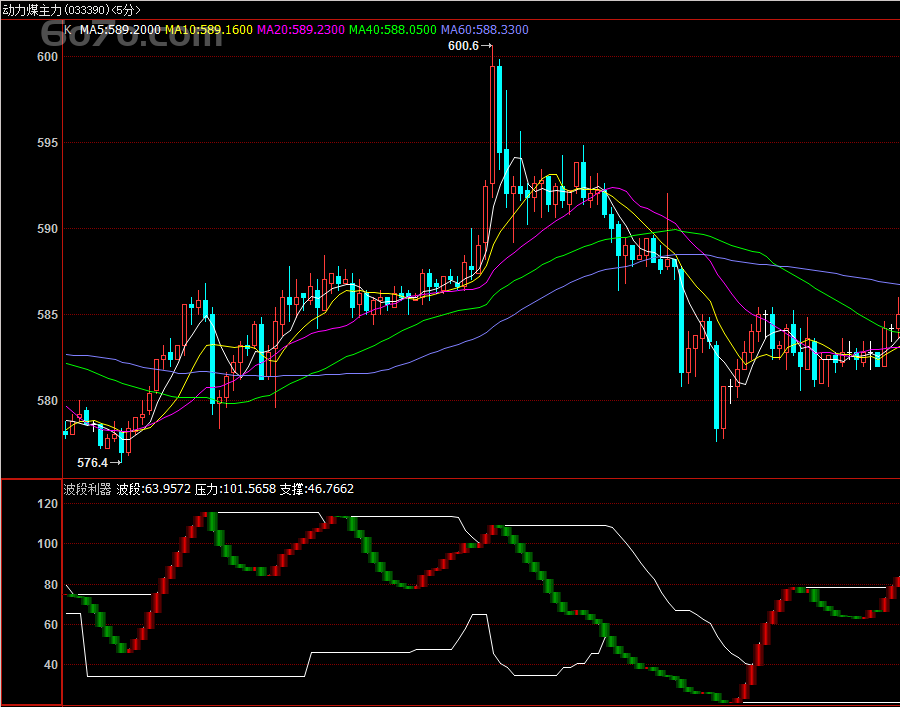Select the green MA40:588.0500 label
Screen dimensions: 900x707
coord(392,30)
